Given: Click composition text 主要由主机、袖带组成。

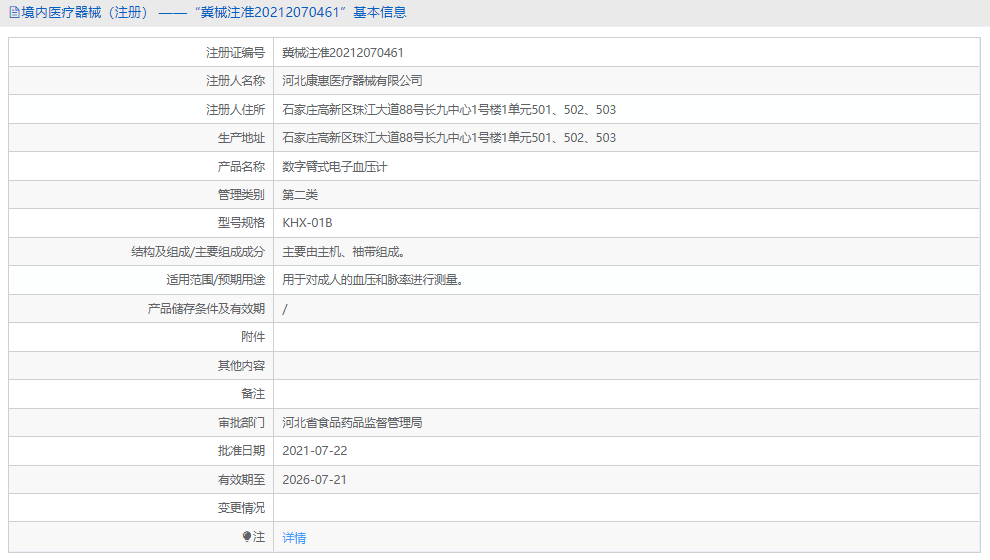Looking at the screenshot, I should pyautogui.click(x=344, y=252).
